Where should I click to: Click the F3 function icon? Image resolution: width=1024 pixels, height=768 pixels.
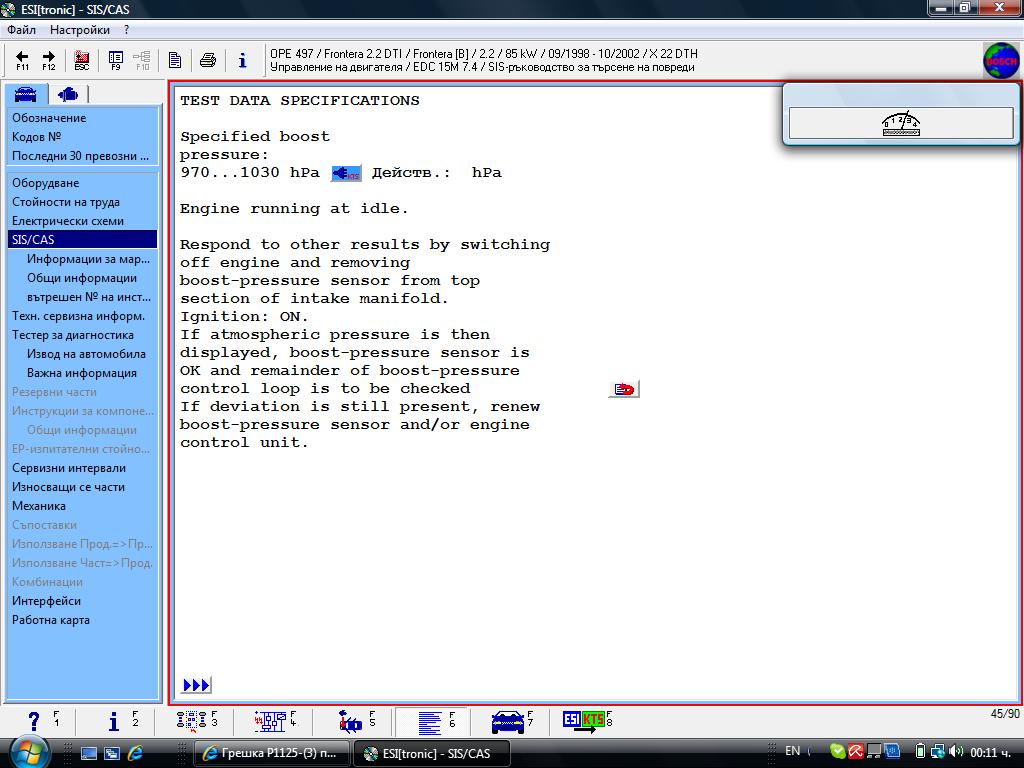tap(196, 721)
